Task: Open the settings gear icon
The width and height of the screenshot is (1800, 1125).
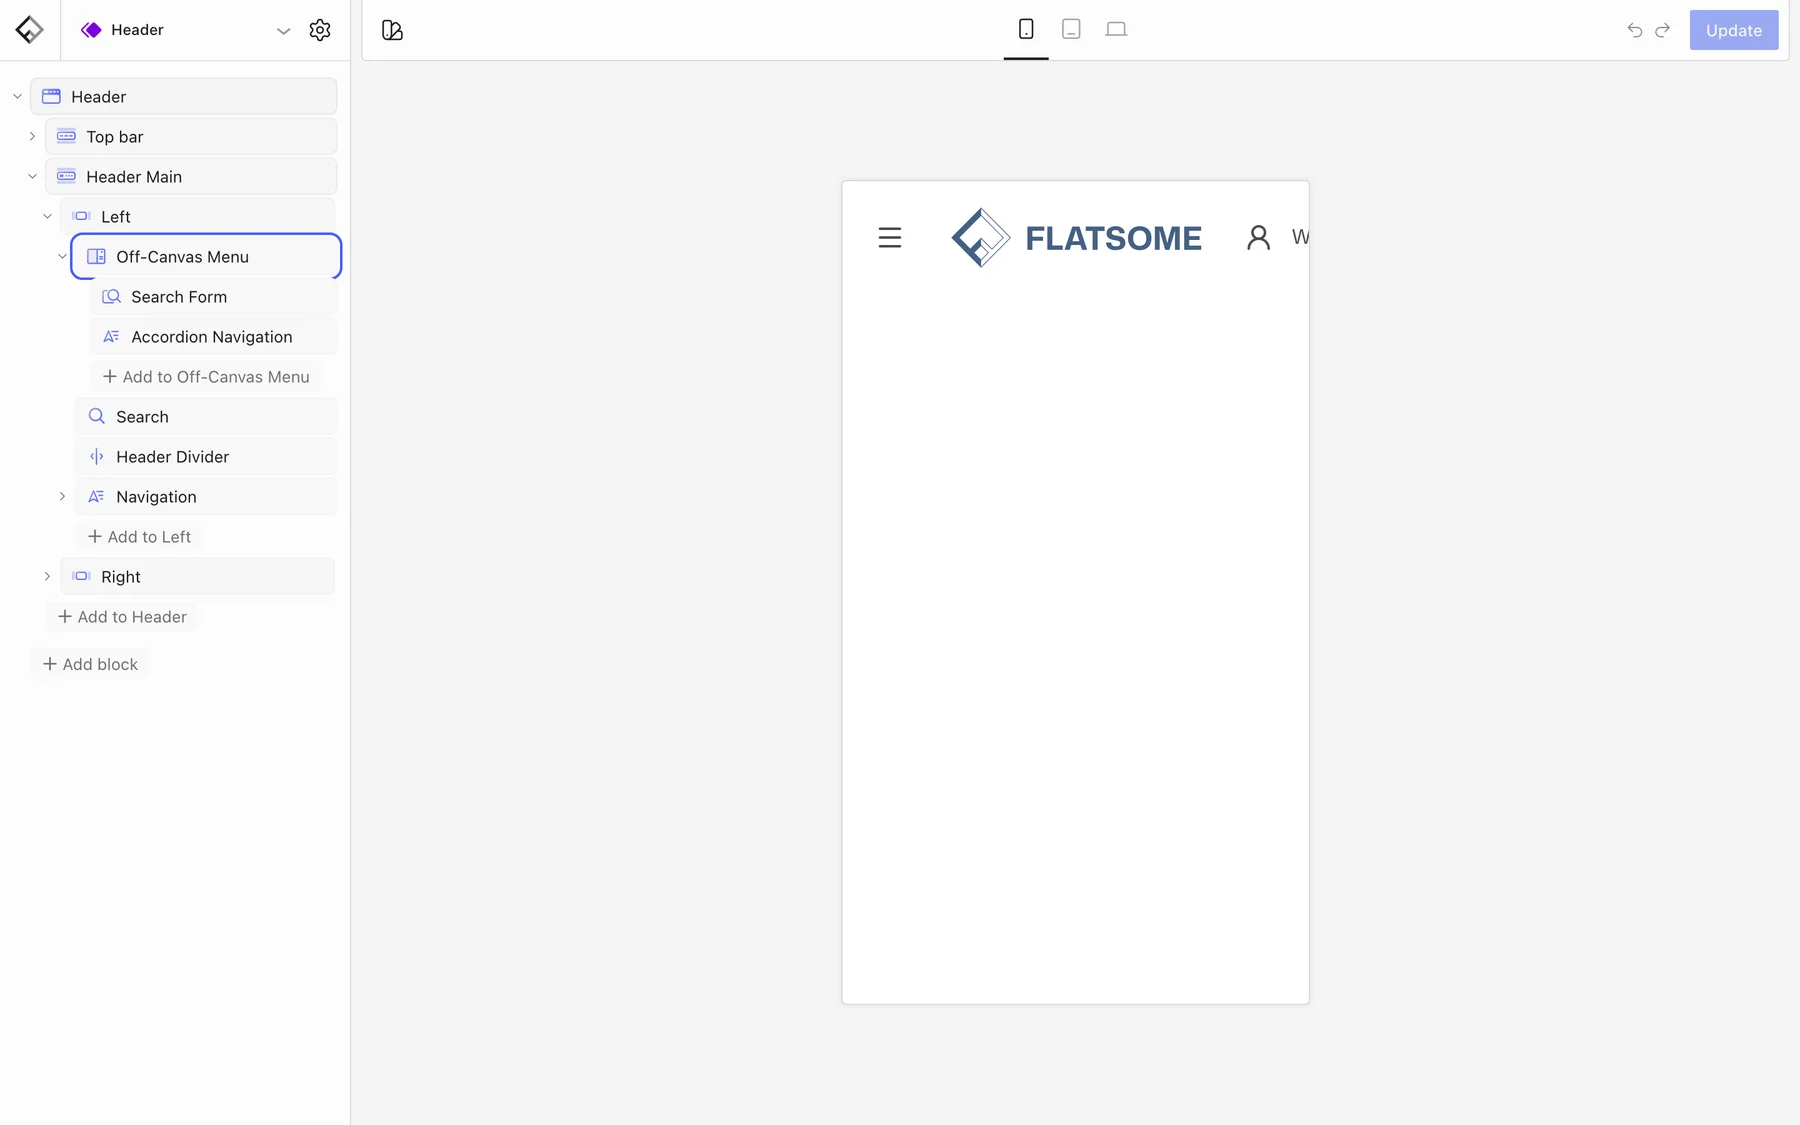Action: [x=320, y=30]
